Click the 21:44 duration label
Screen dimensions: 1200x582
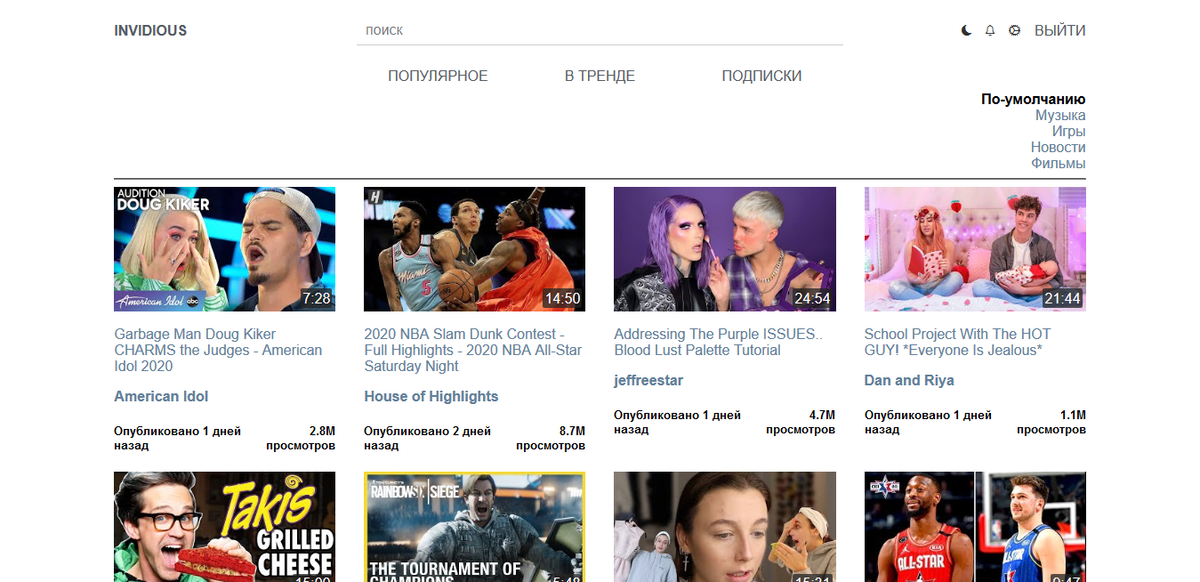click(1062, 299)
